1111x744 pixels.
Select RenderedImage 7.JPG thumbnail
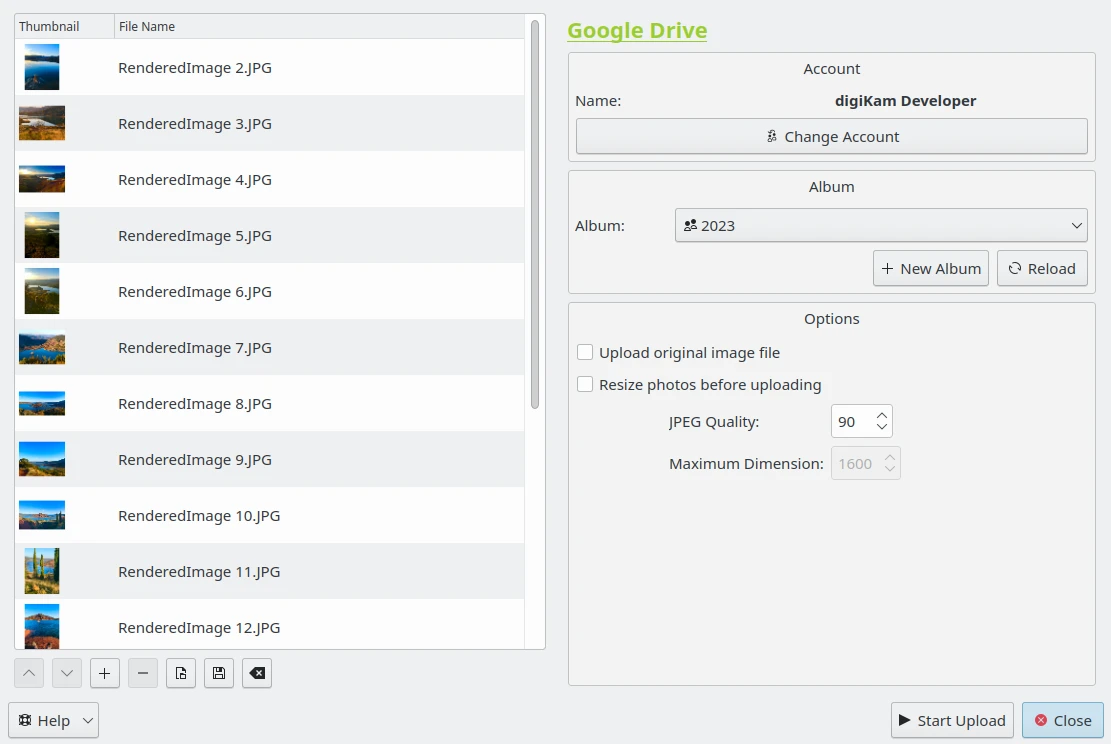[42, 348]
